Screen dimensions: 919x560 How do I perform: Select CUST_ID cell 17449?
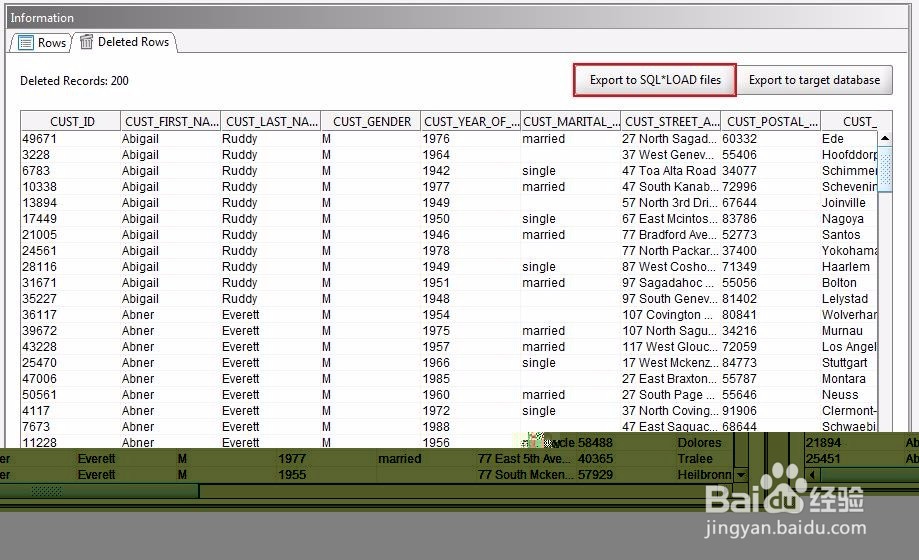coord(70,219)
